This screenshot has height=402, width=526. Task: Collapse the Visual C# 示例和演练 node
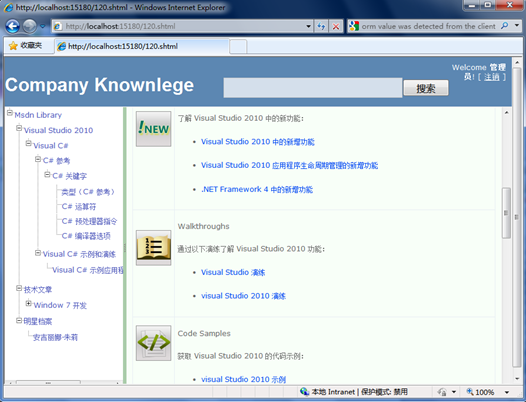(38, 252)
